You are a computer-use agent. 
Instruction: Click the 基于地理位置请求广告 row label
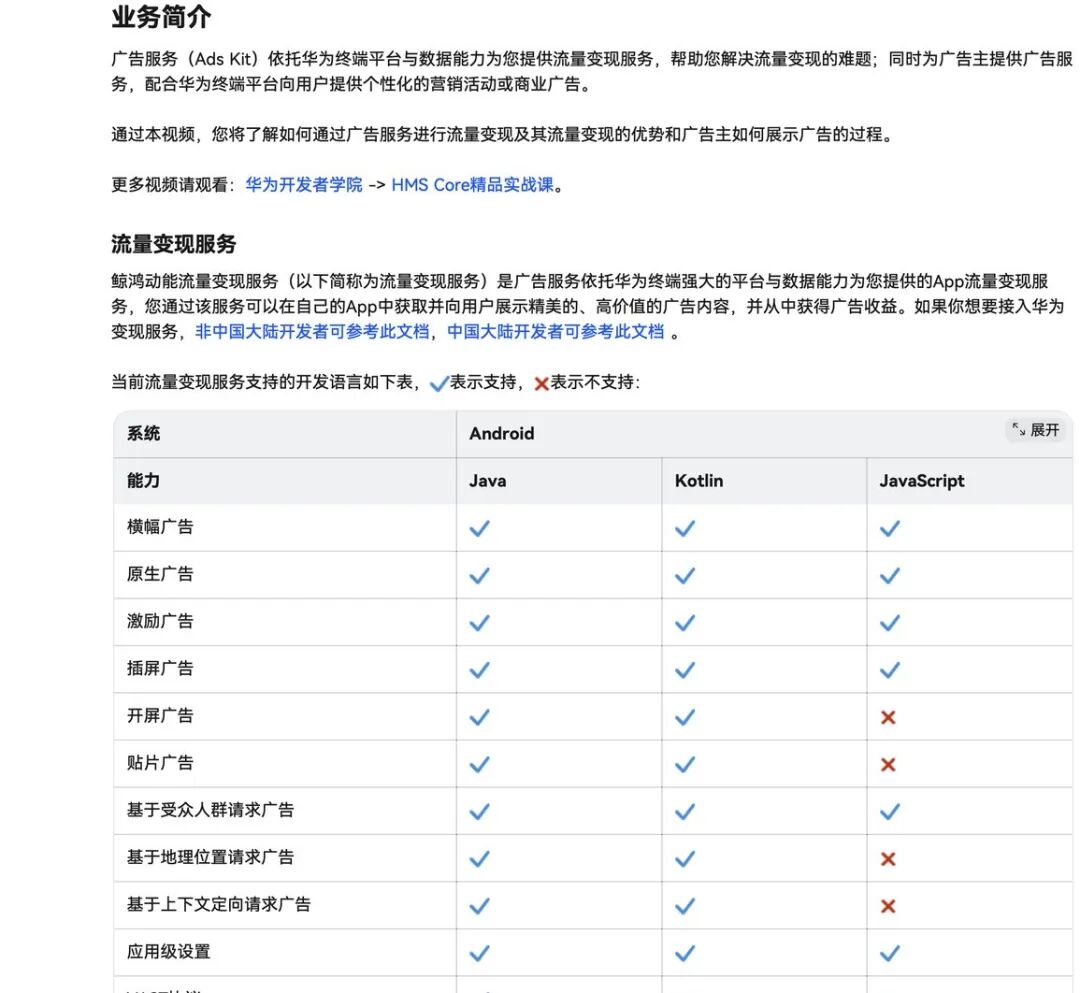[210, 857]
